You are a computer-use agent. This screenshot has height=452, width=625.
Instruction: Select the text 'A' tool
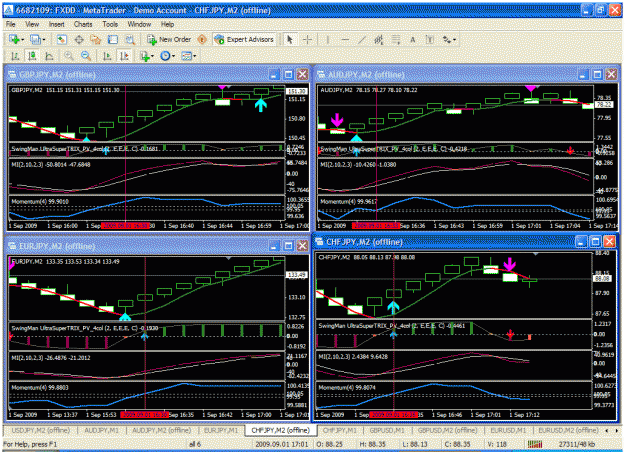click(413, 39)
